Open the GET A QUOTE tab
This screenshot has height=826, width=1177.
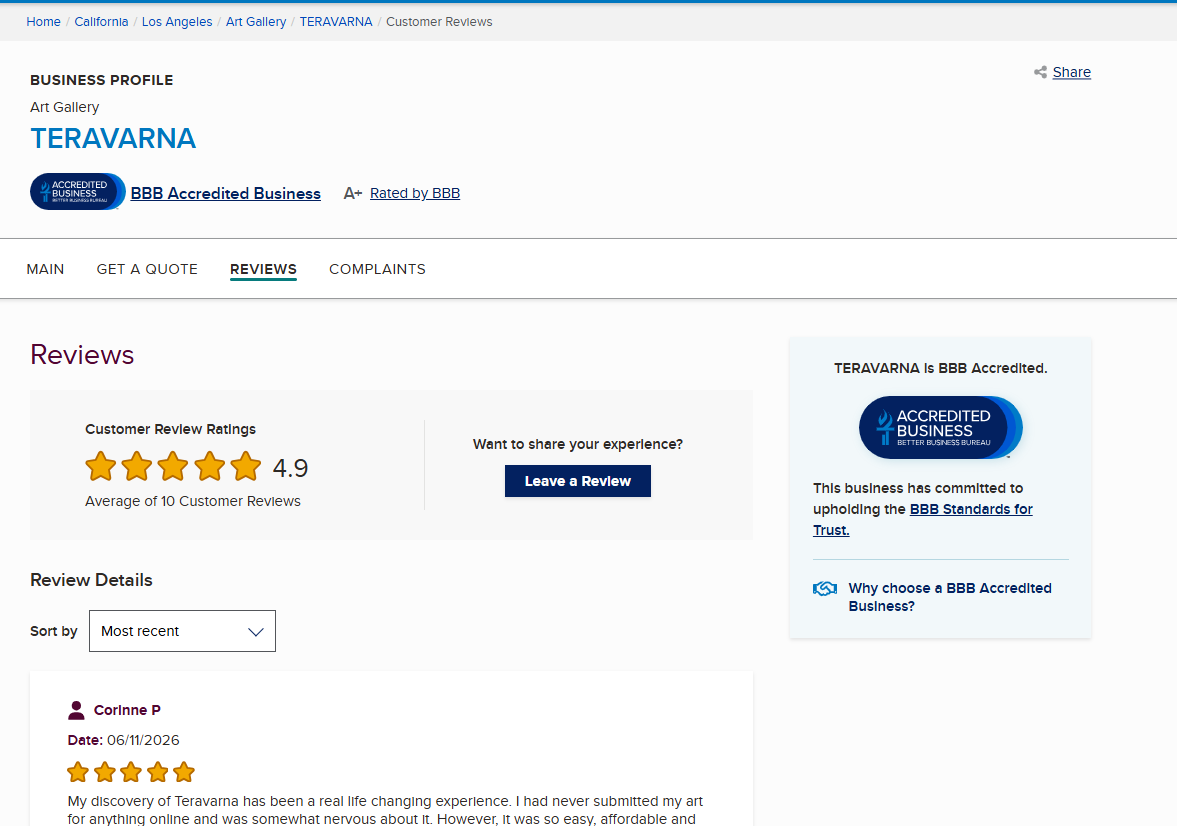click(x=147, y=269)
